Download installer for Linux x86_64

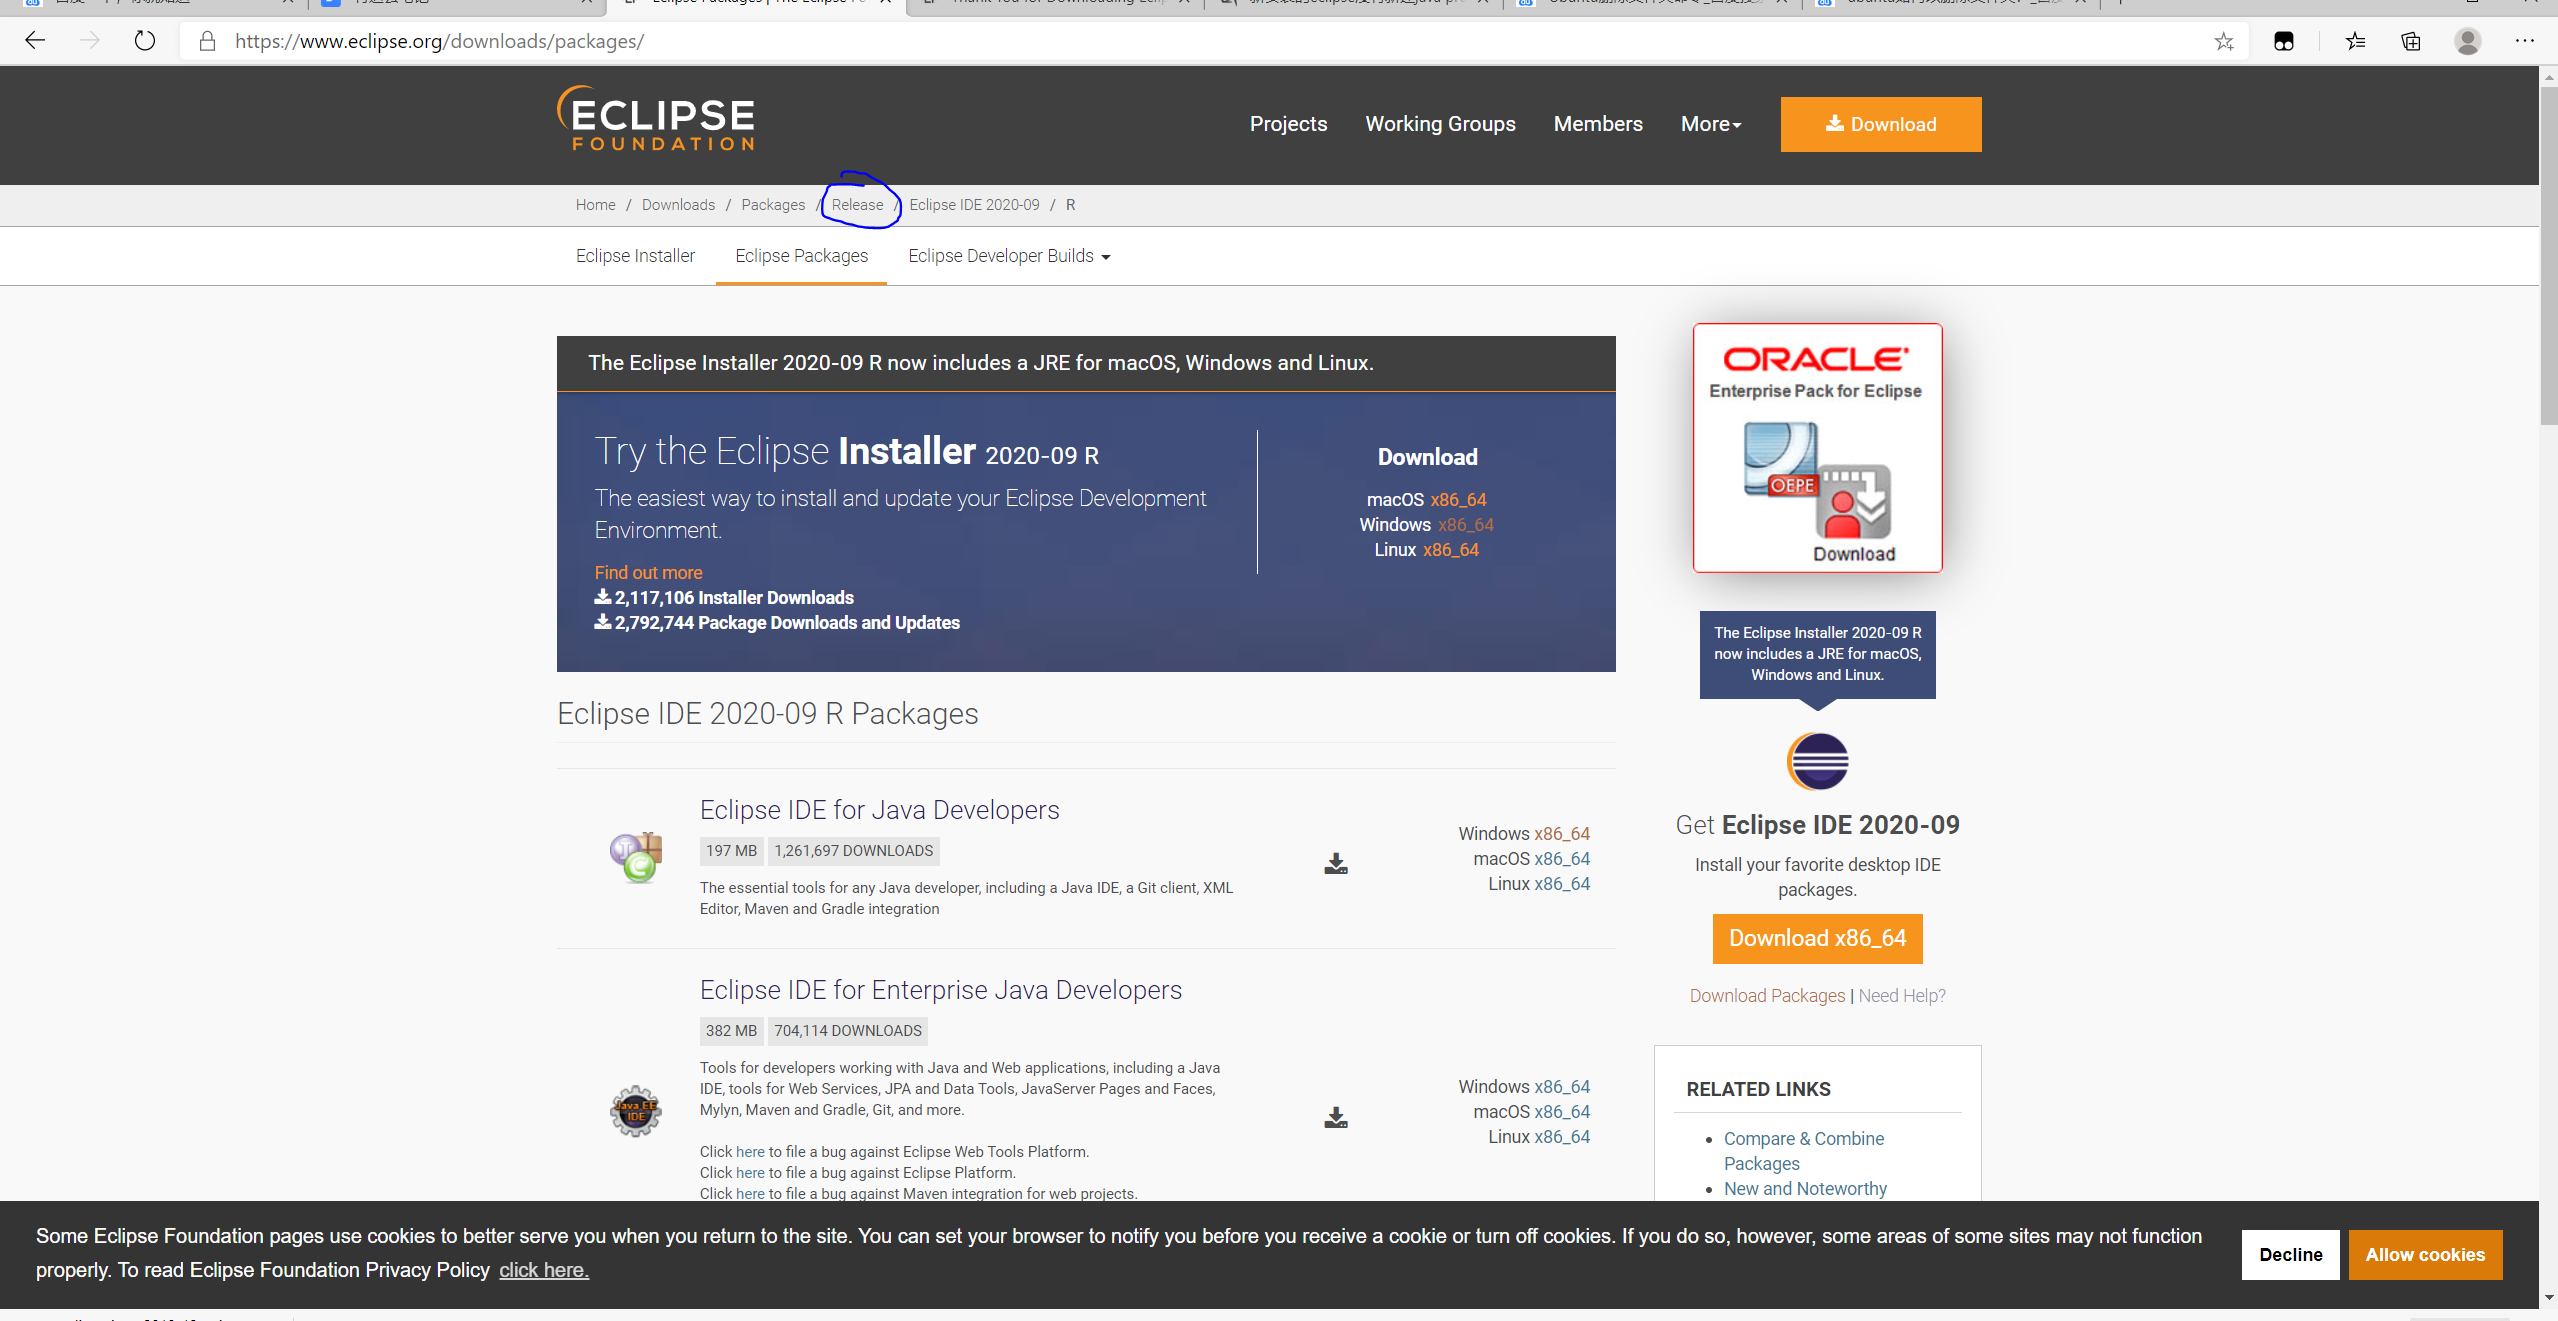(x=1450, y=550)
